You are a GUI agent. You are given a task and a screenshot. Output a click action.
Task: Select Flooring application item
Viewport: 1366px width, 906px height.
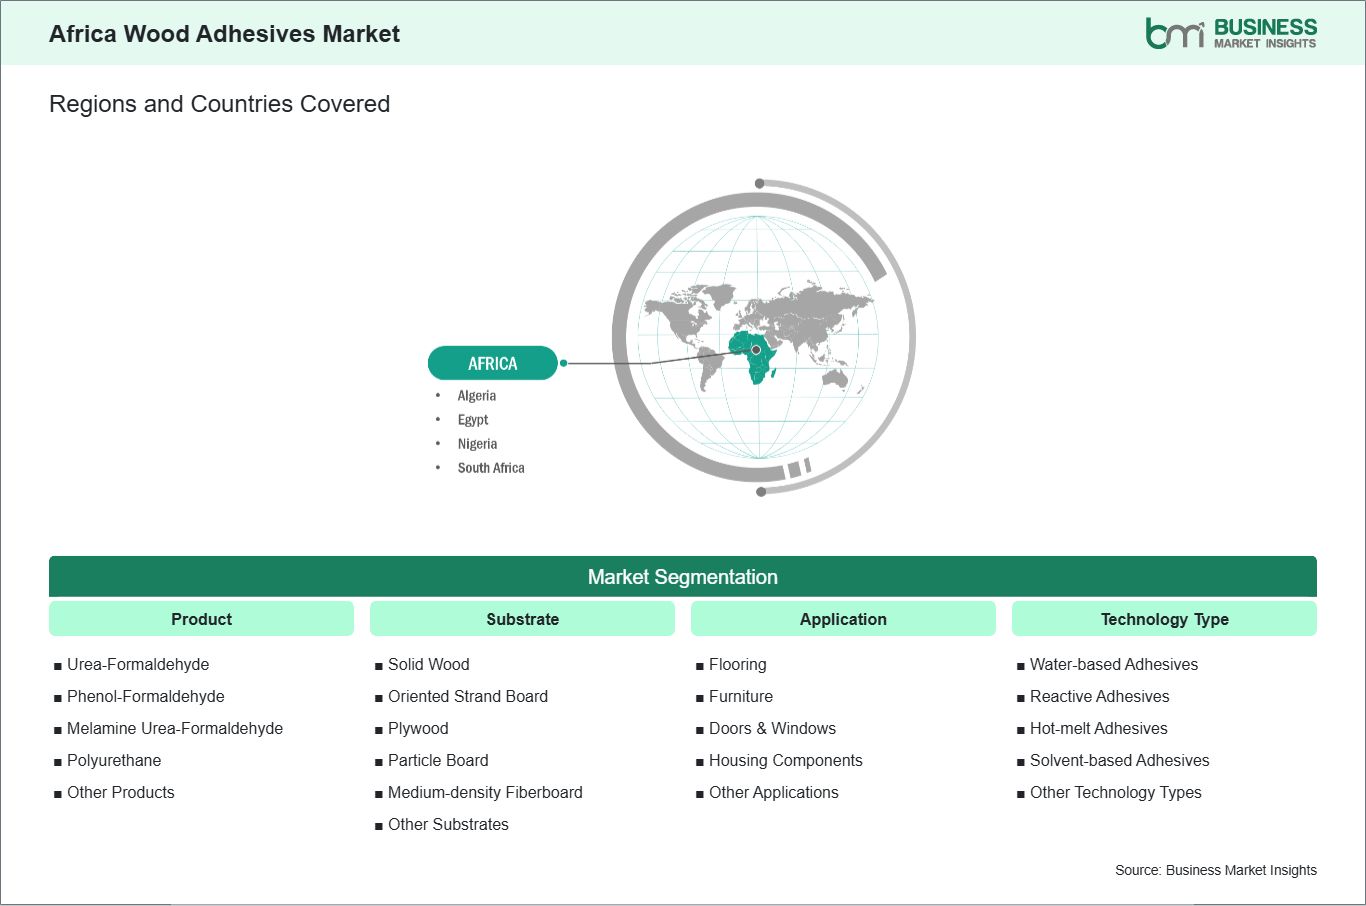pyautogui.click(x=737, y=664)
